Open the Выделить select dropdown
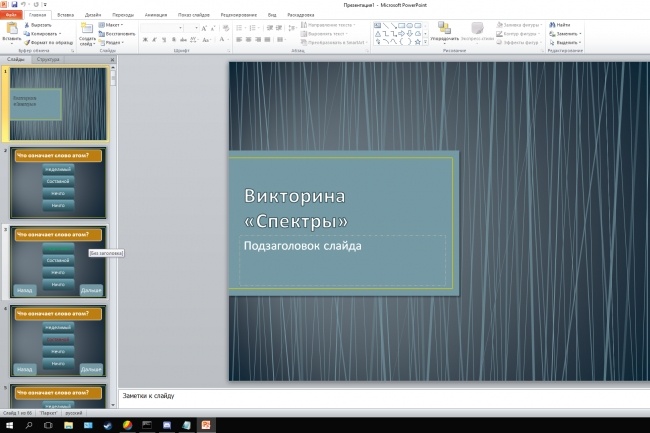The width and height of the screenshot is (650, 433). coord(565,42)
